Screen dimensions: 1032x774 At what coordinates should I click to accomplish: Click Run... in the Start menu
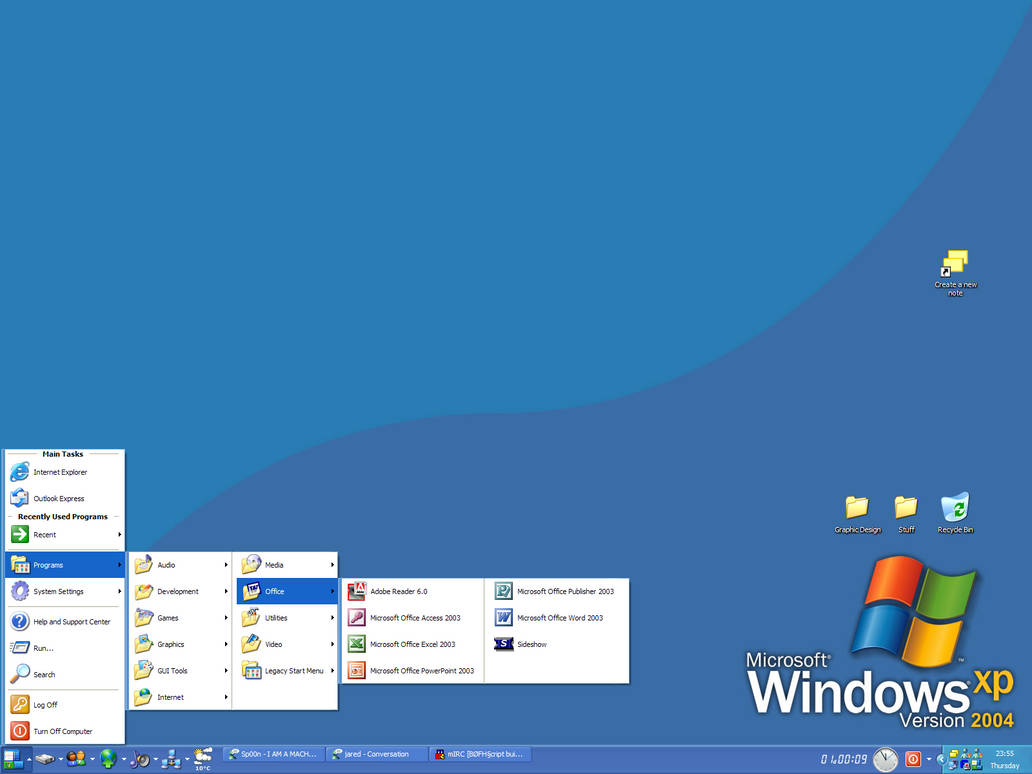(x=42, y=648)
